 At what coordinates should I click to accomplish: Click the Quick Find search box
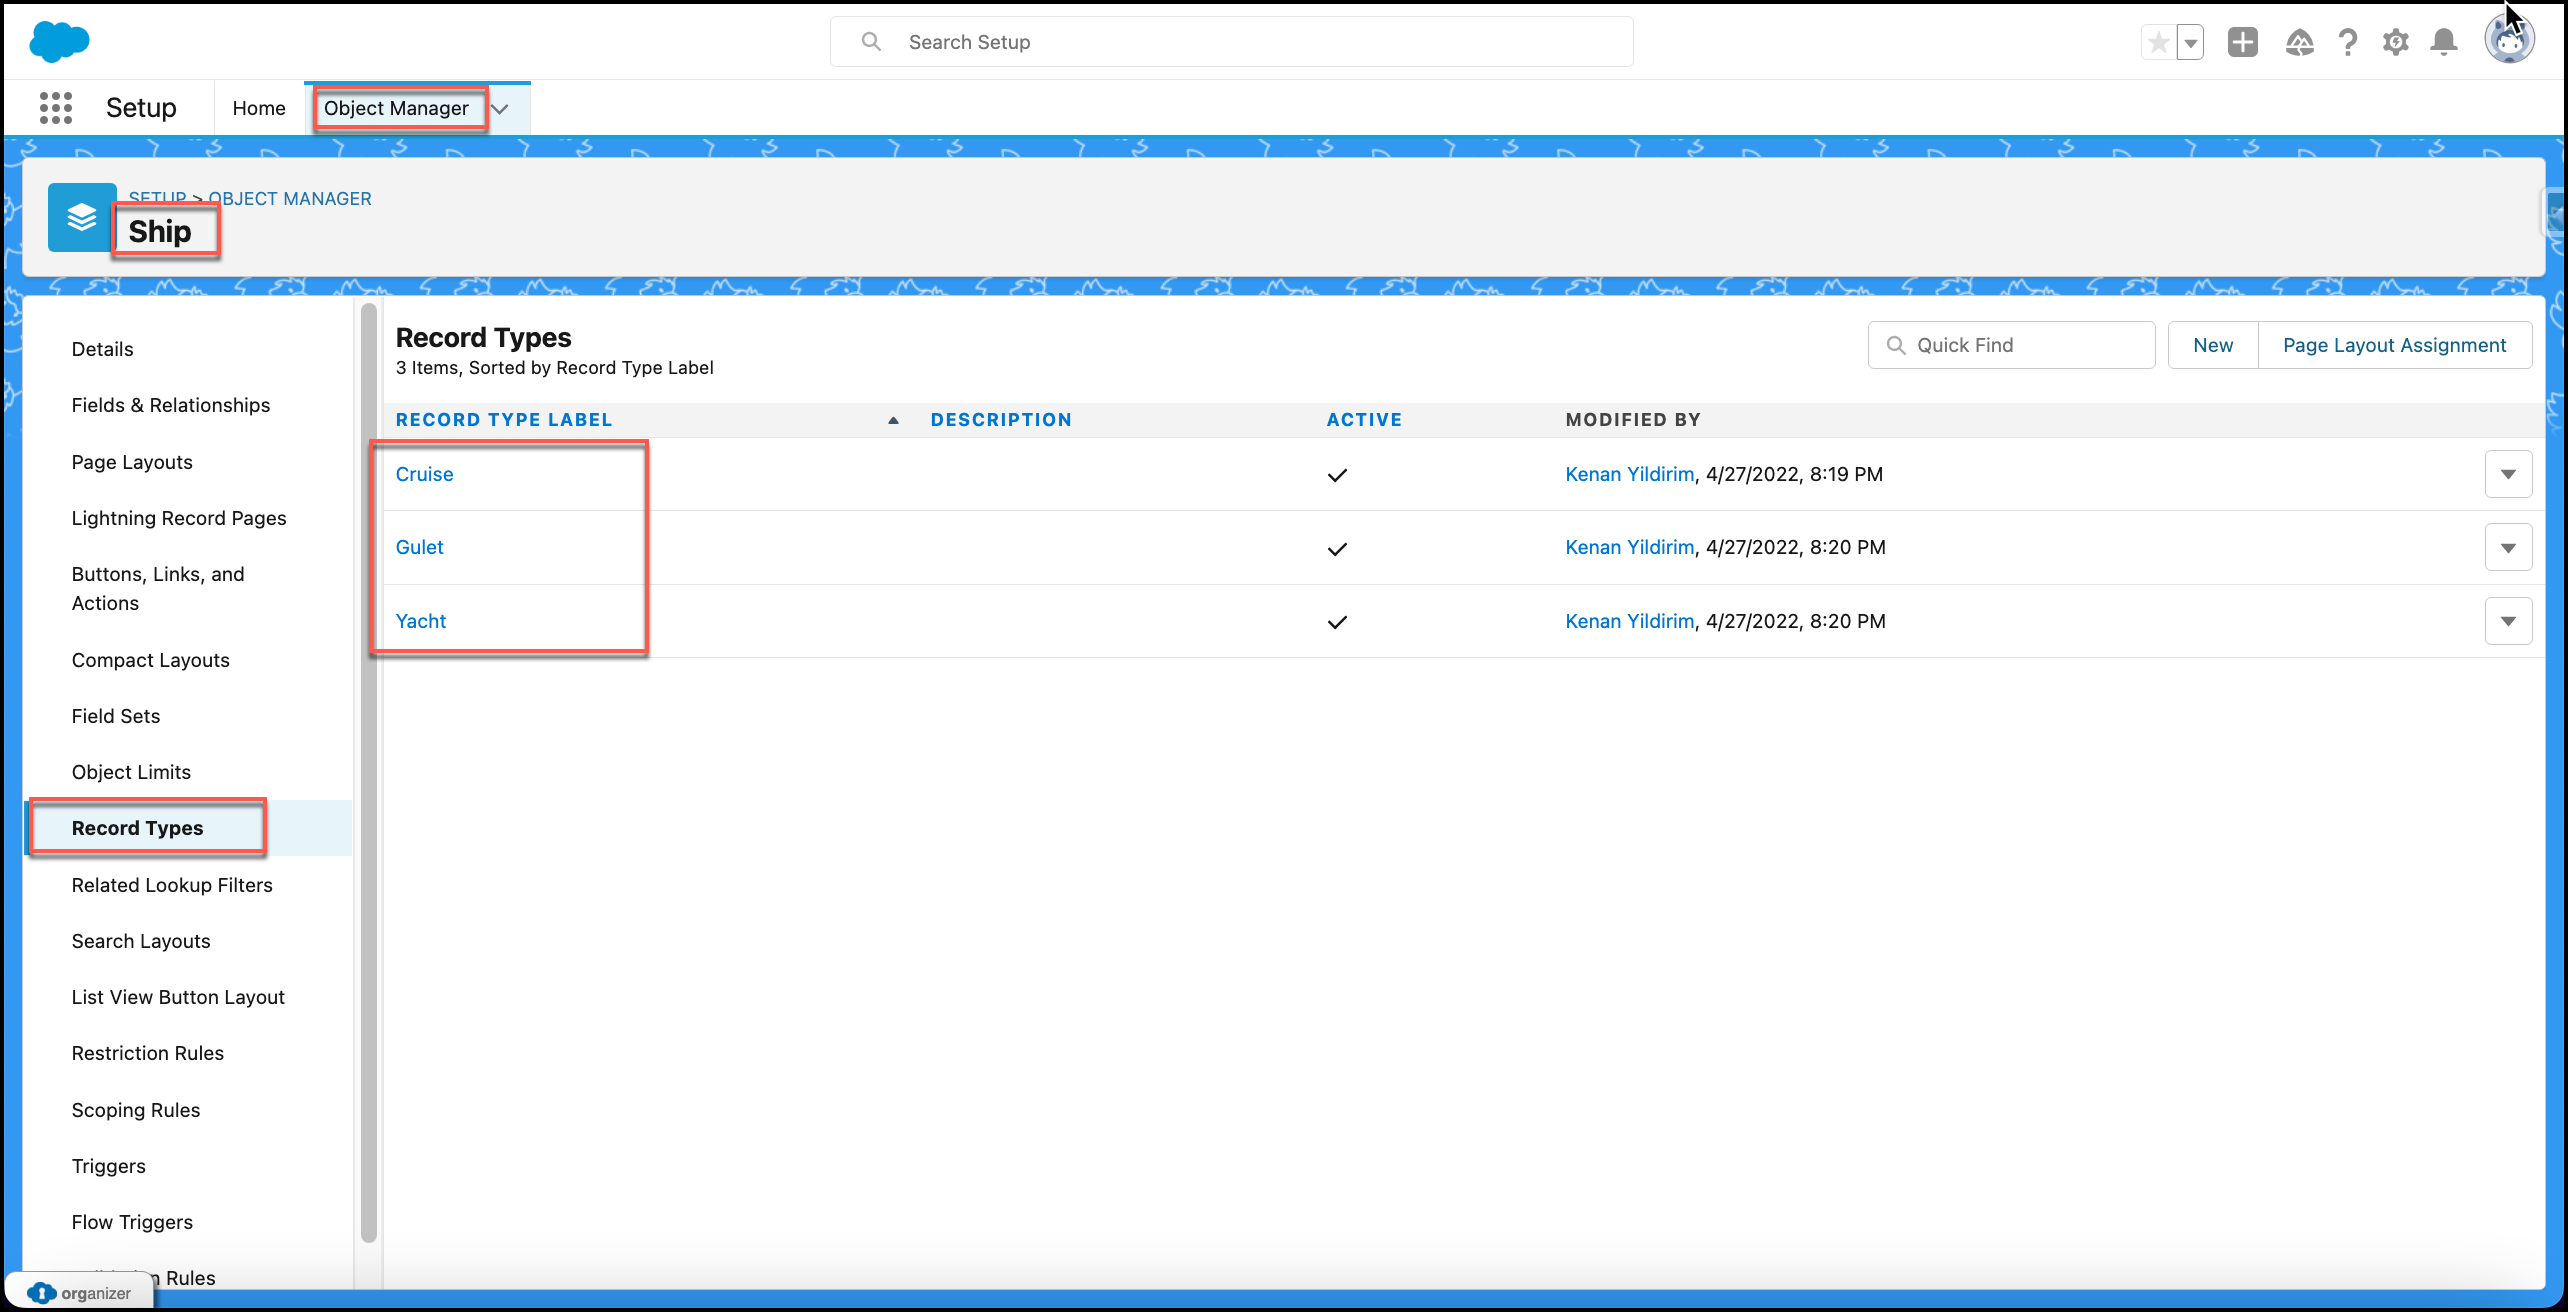click(2011, 345)
